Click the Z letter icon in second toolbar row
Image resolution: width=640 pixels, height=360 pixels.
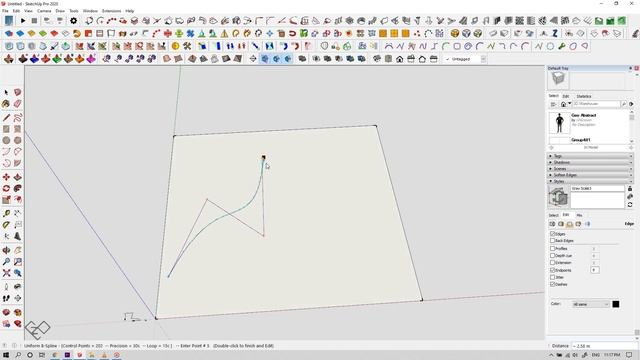click(555, 33)
